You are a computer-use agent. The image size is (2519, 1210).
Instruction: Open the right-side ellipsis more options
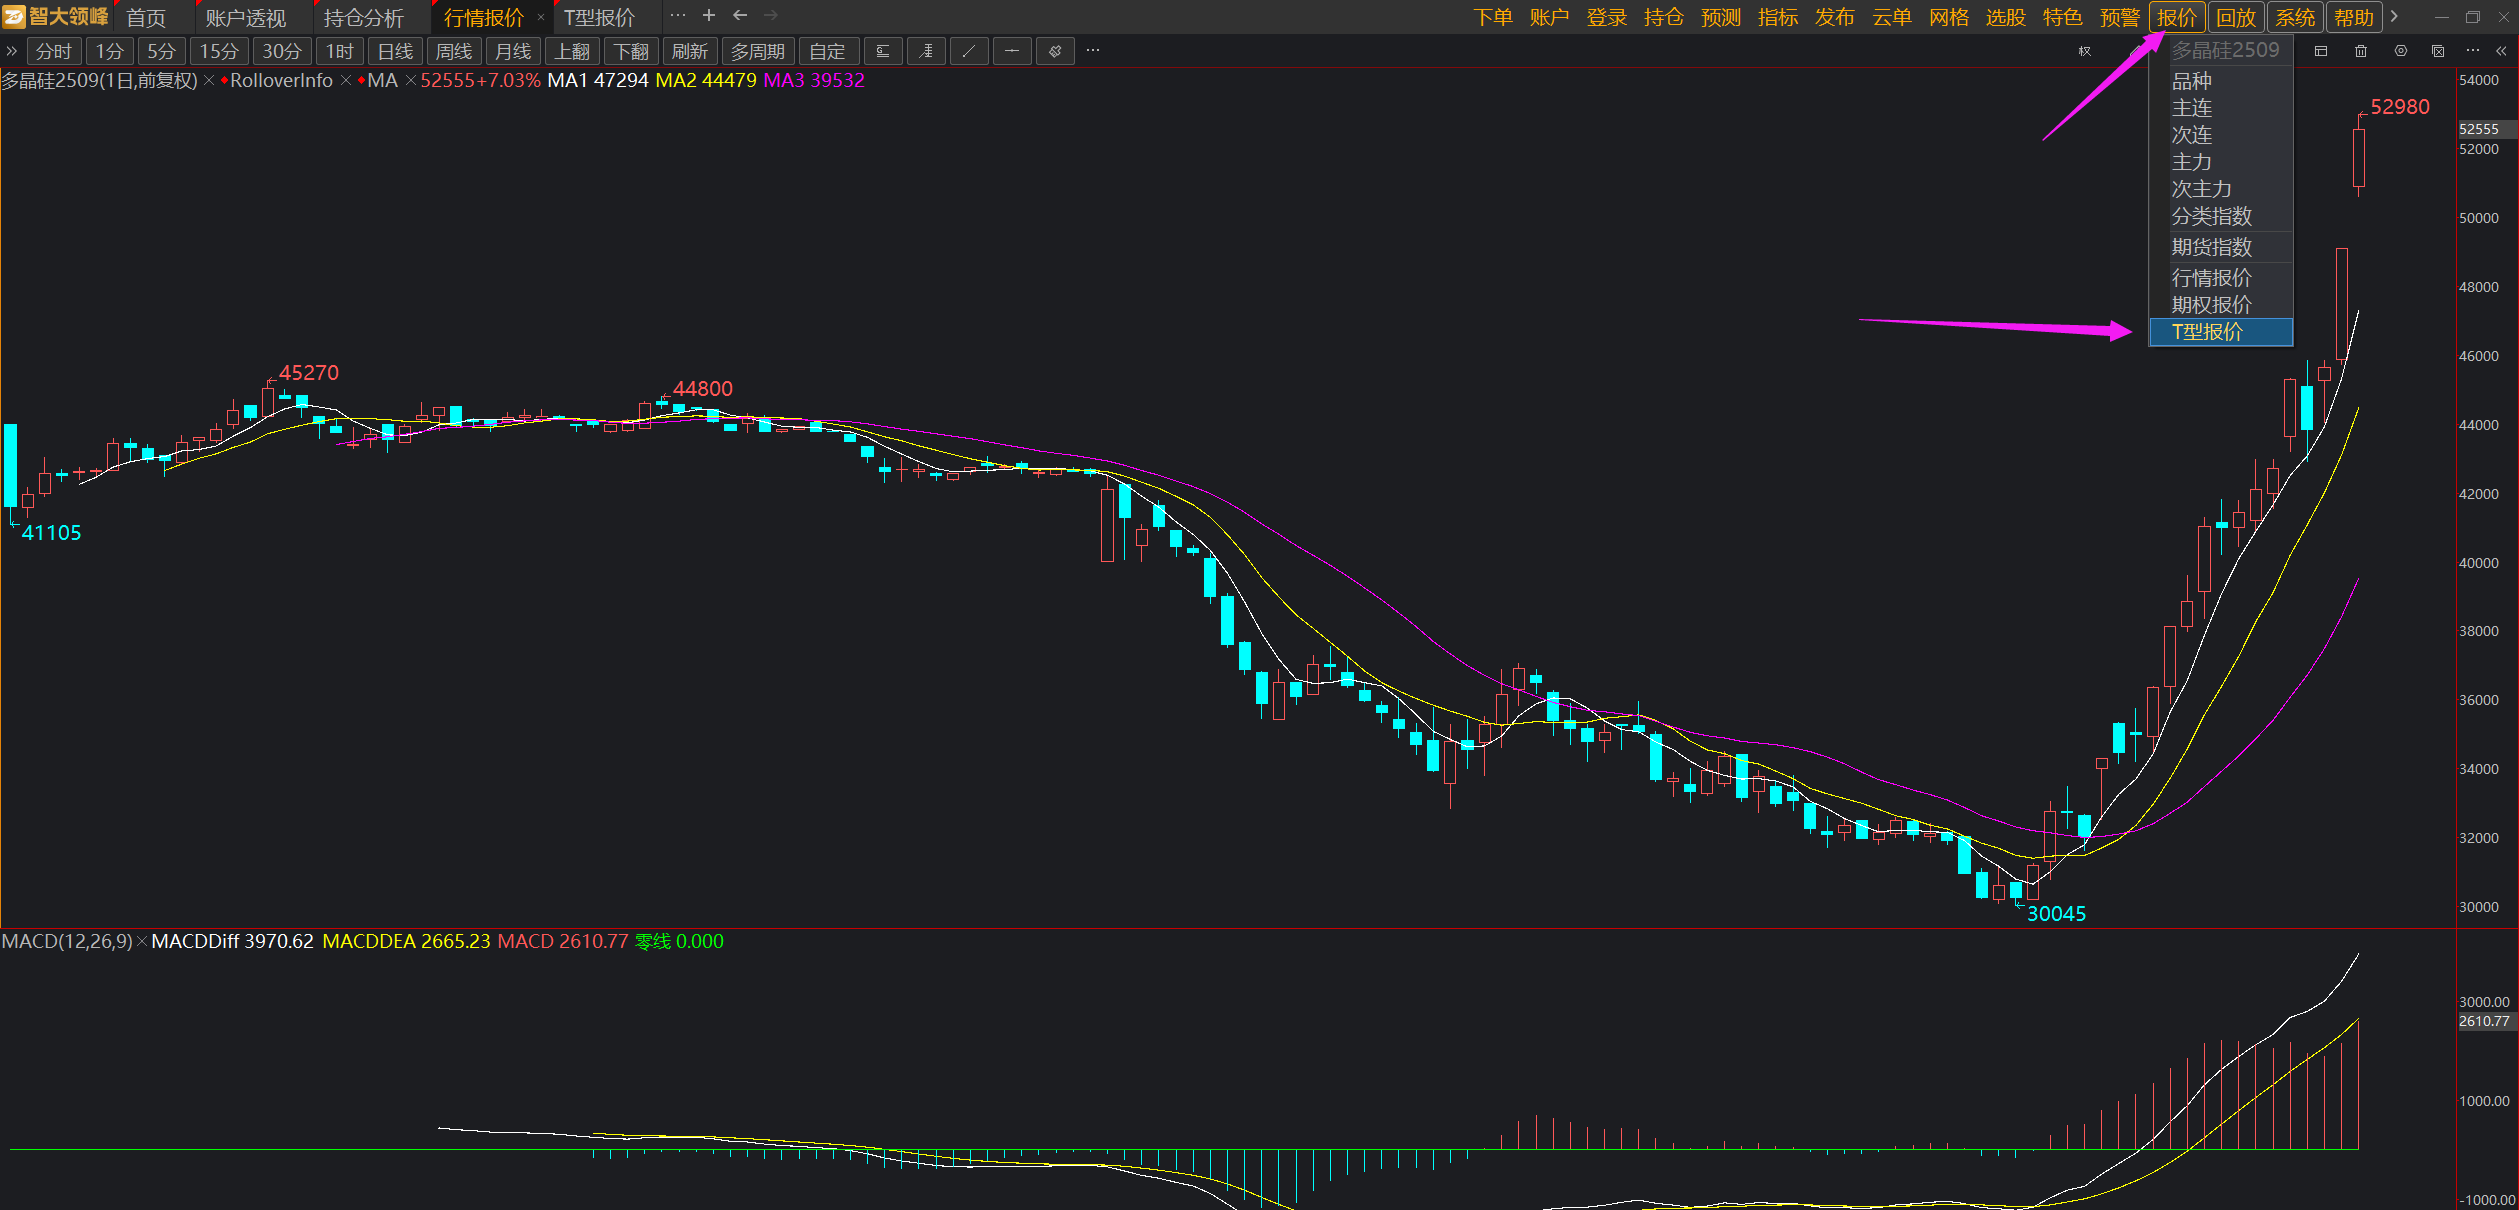tap(2473, 50)
